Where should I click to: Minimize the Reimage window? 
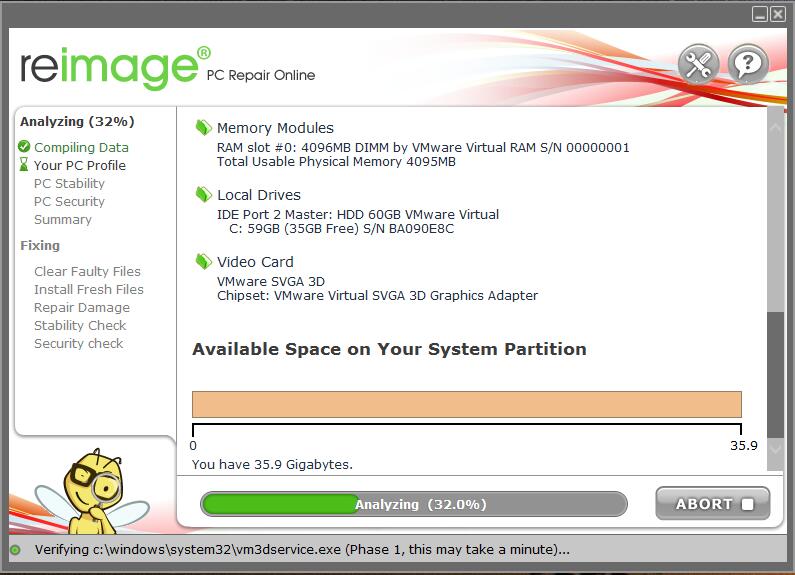(x=760, y=14)
